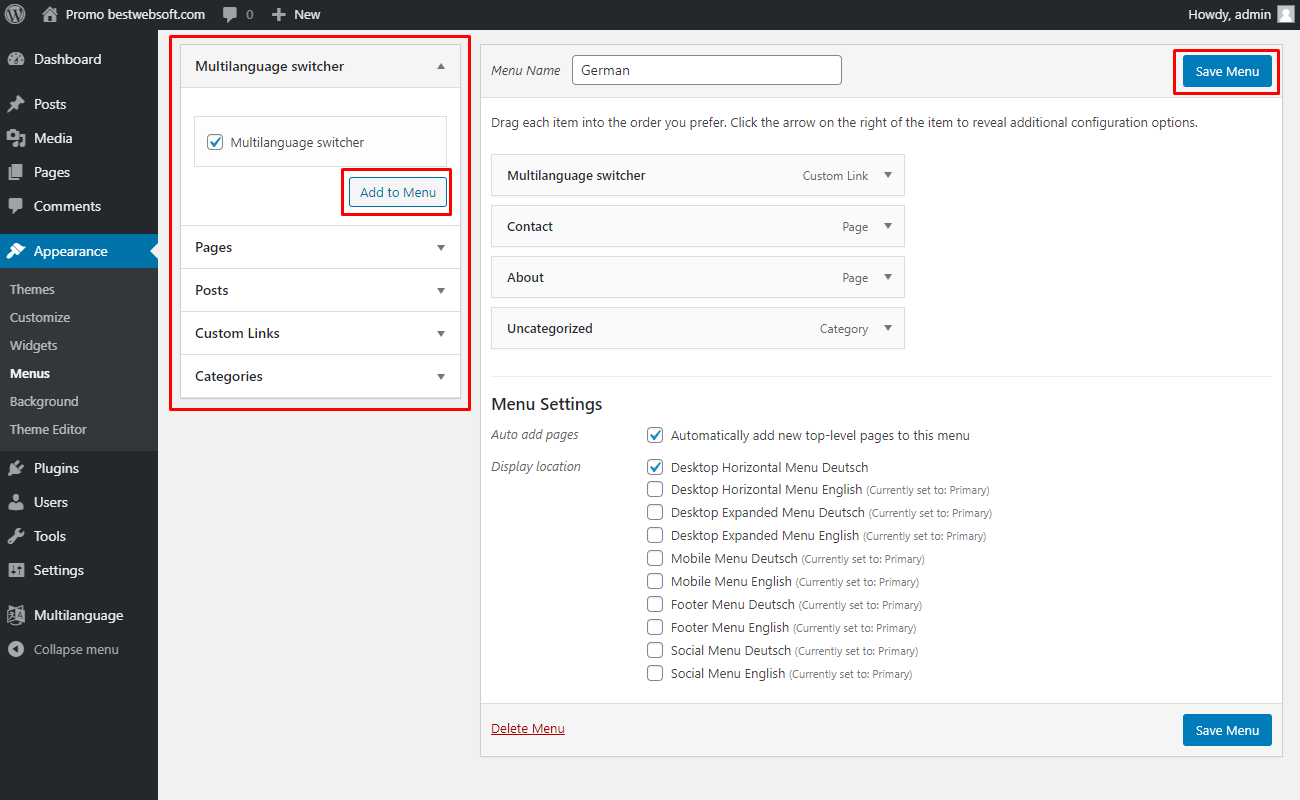The width and height of the screenshot is (1300, 800).
Task: Uncheck the Multilanguage switcher checkbox
Action: click(215, 142)
